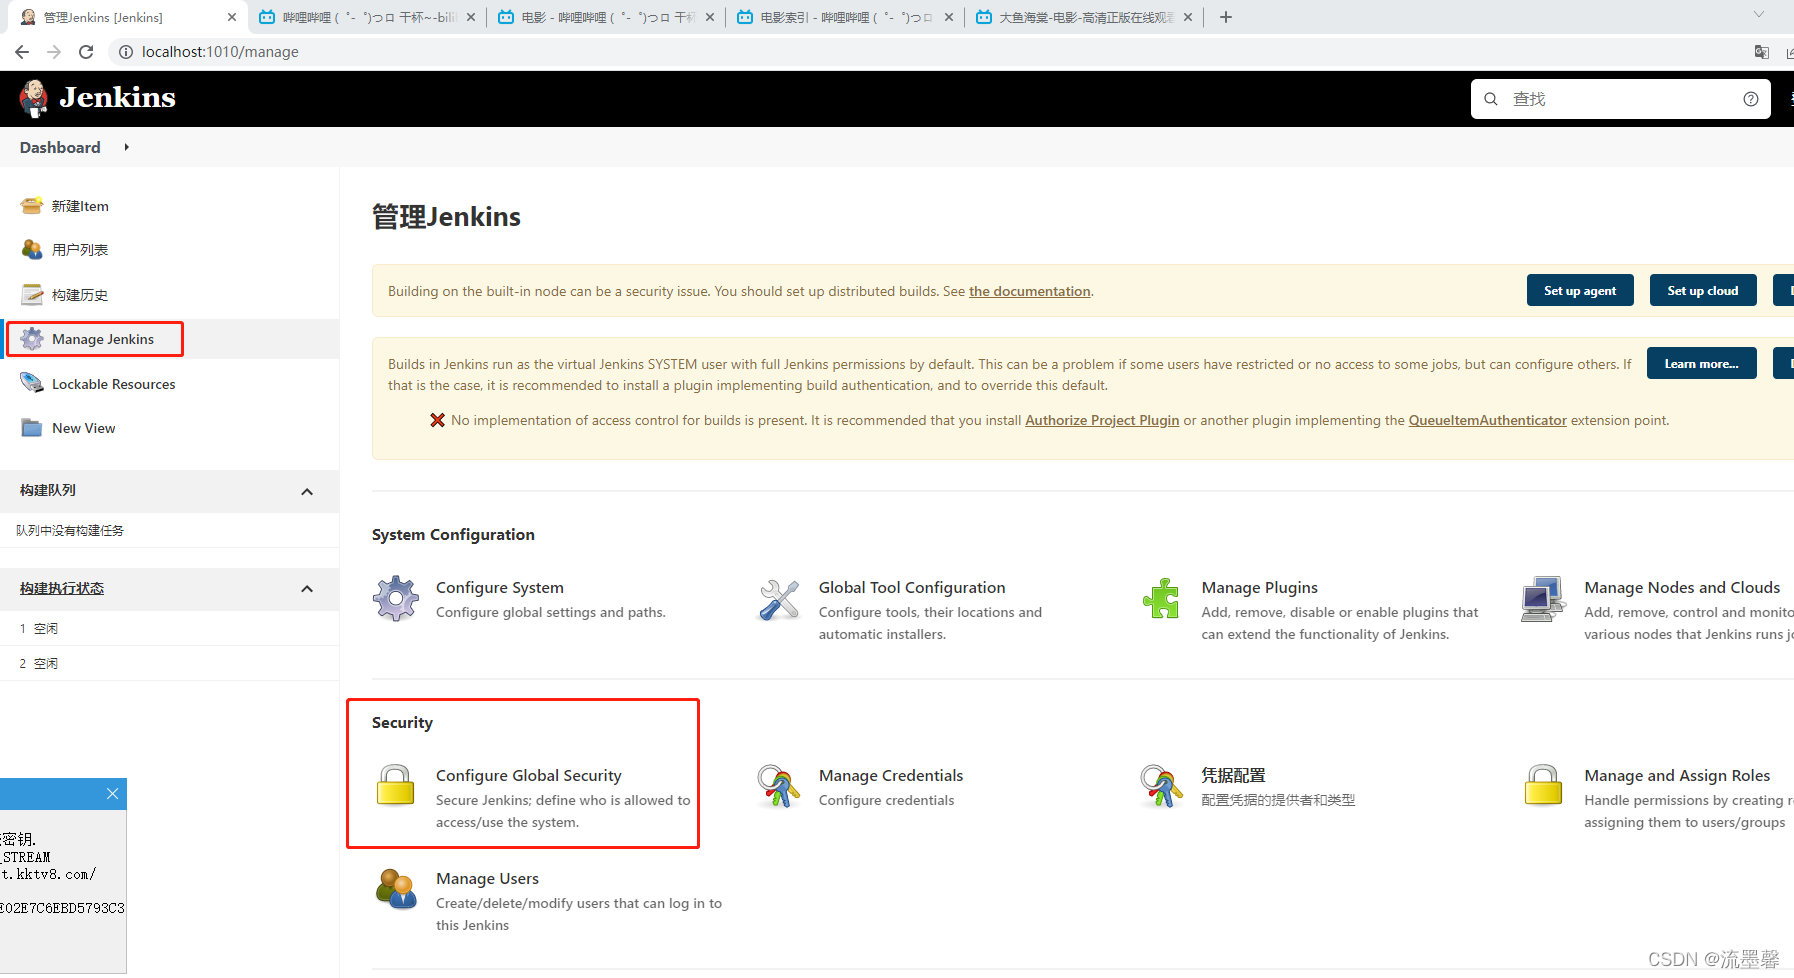Open the Manage Users link
The height and width of the screenshot is (978, 1794).
[487, 878]
